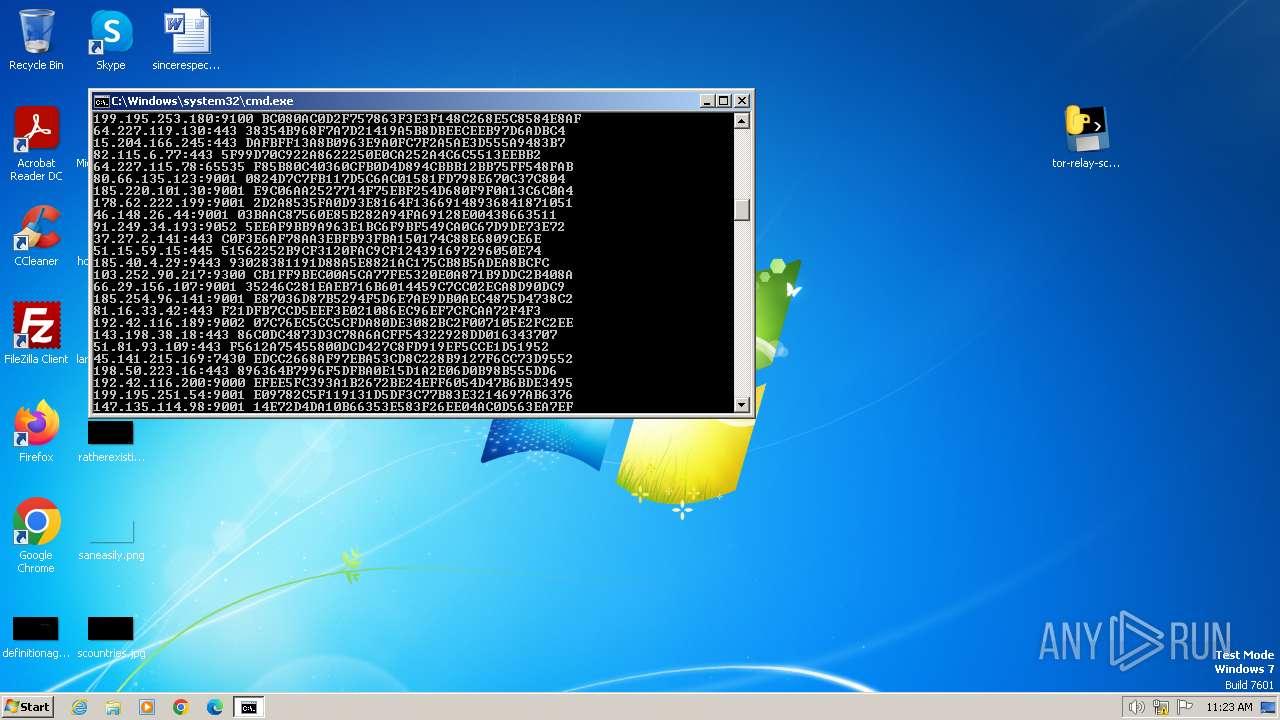Click the line starting 185.40.4.29:9443
The width and height of the screenshot is (1280, 720).
click(x=321, y=263)
